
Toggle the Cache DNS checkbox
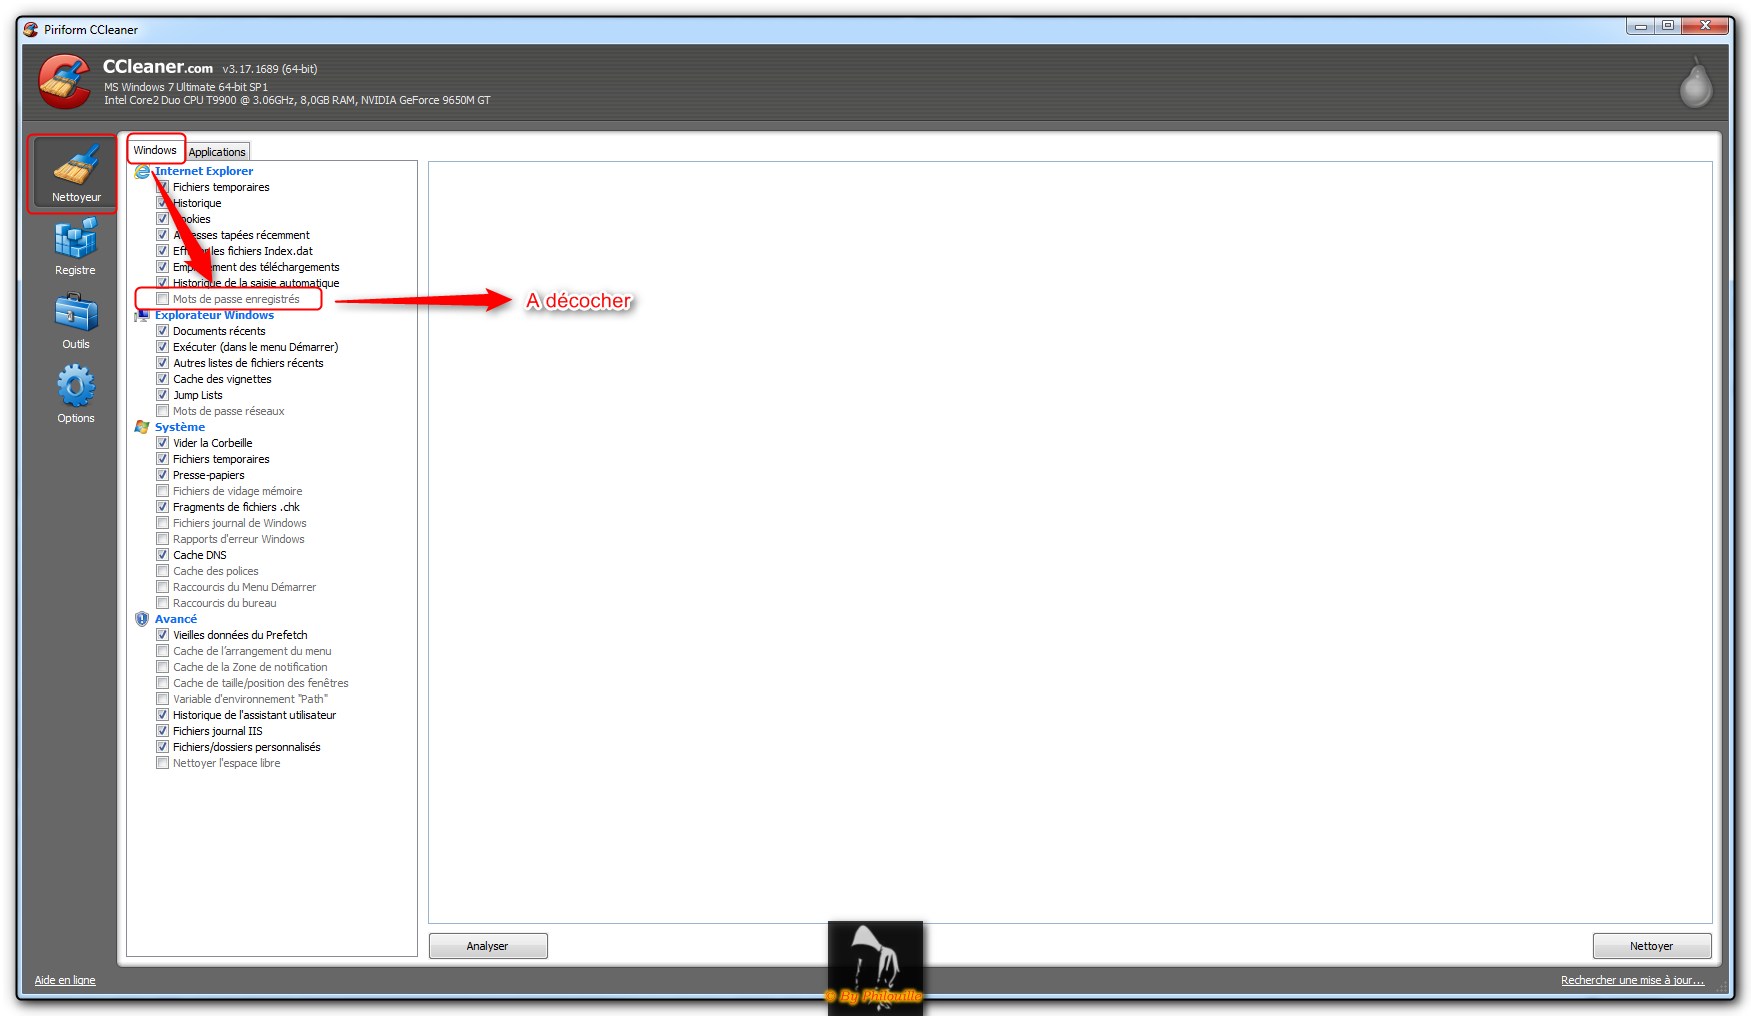click(x=163, y=555)
